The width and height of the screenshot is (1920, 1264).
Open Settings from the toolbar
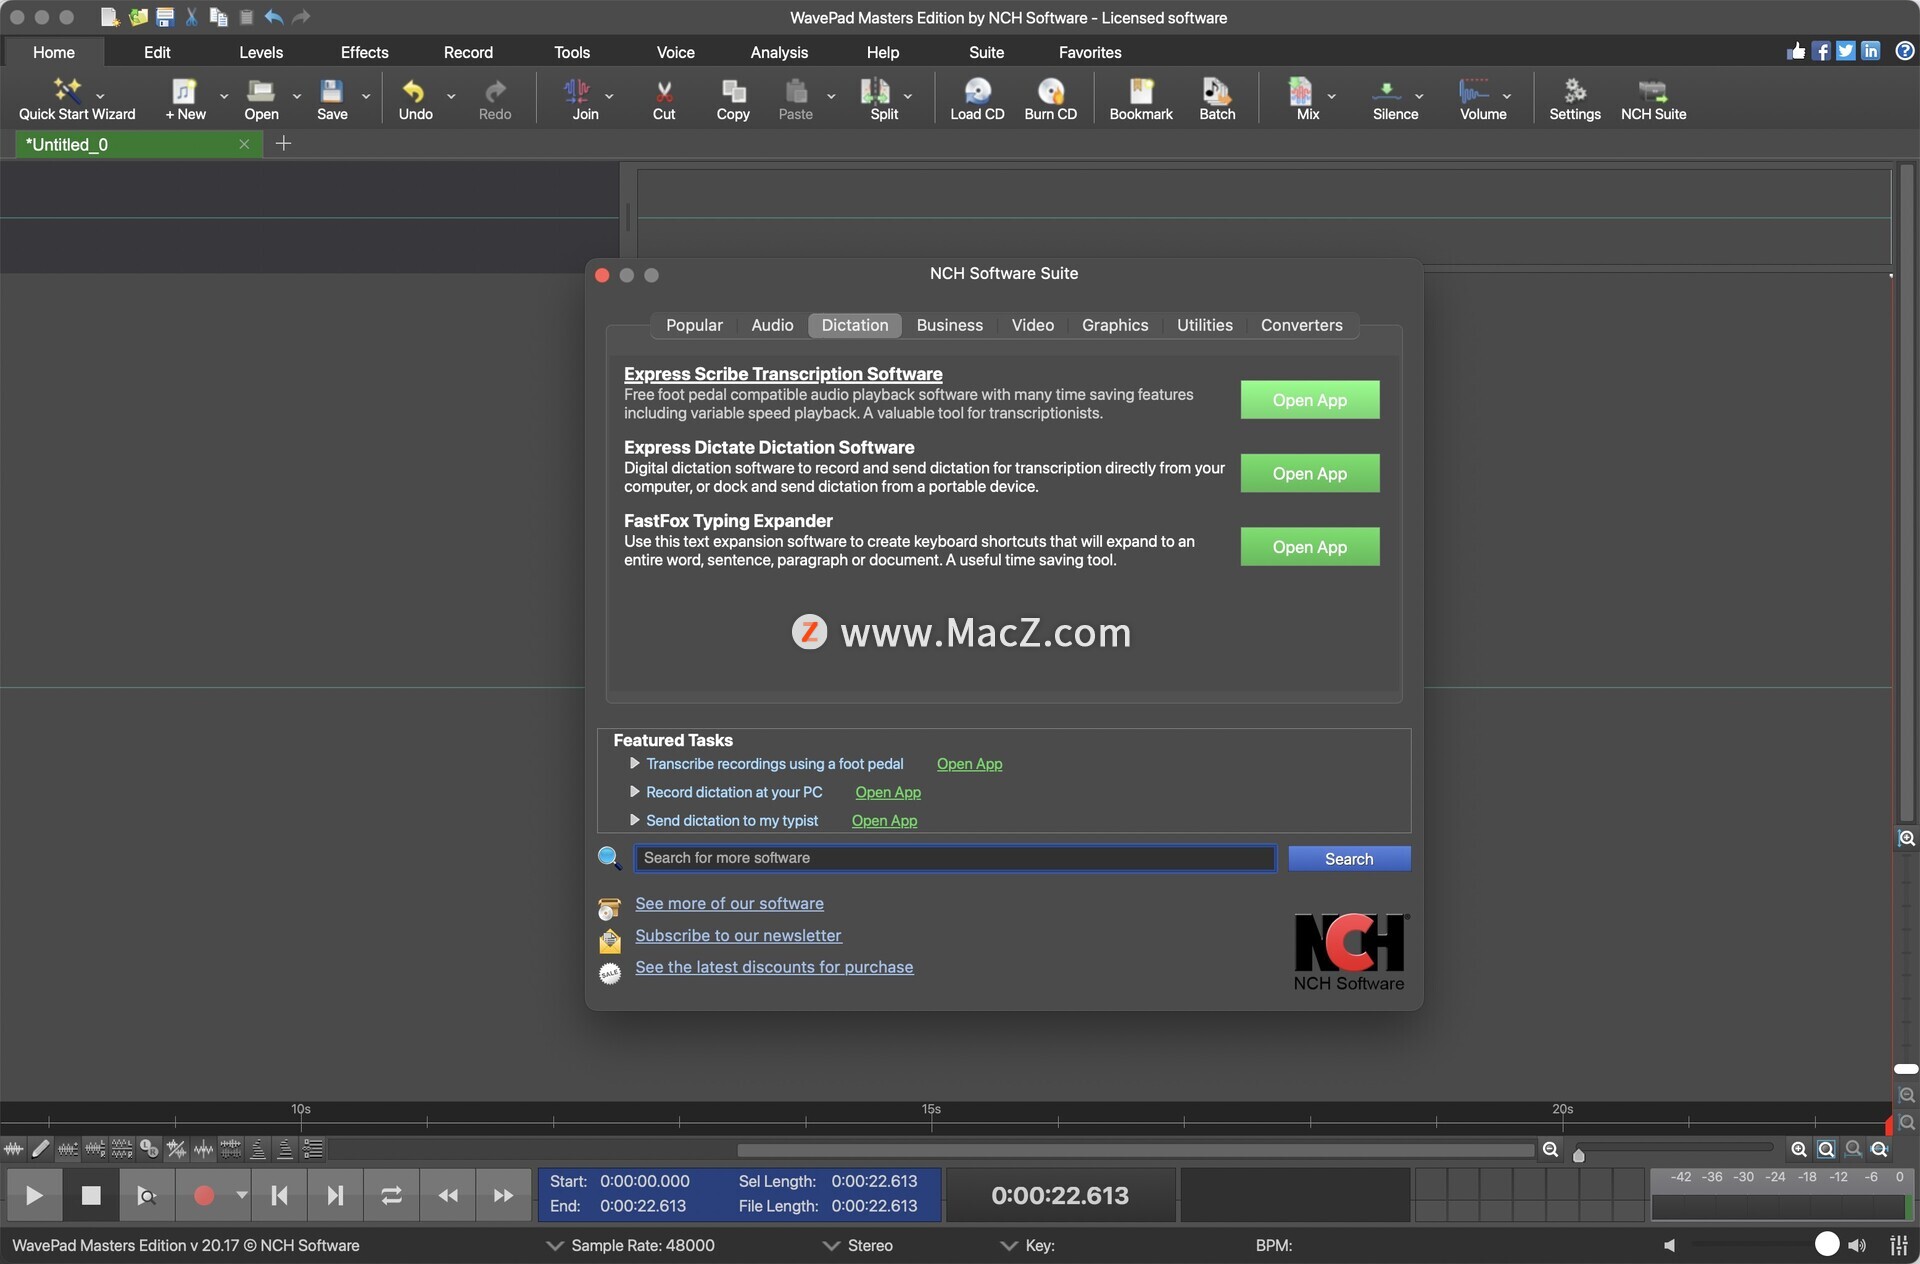1574,100
